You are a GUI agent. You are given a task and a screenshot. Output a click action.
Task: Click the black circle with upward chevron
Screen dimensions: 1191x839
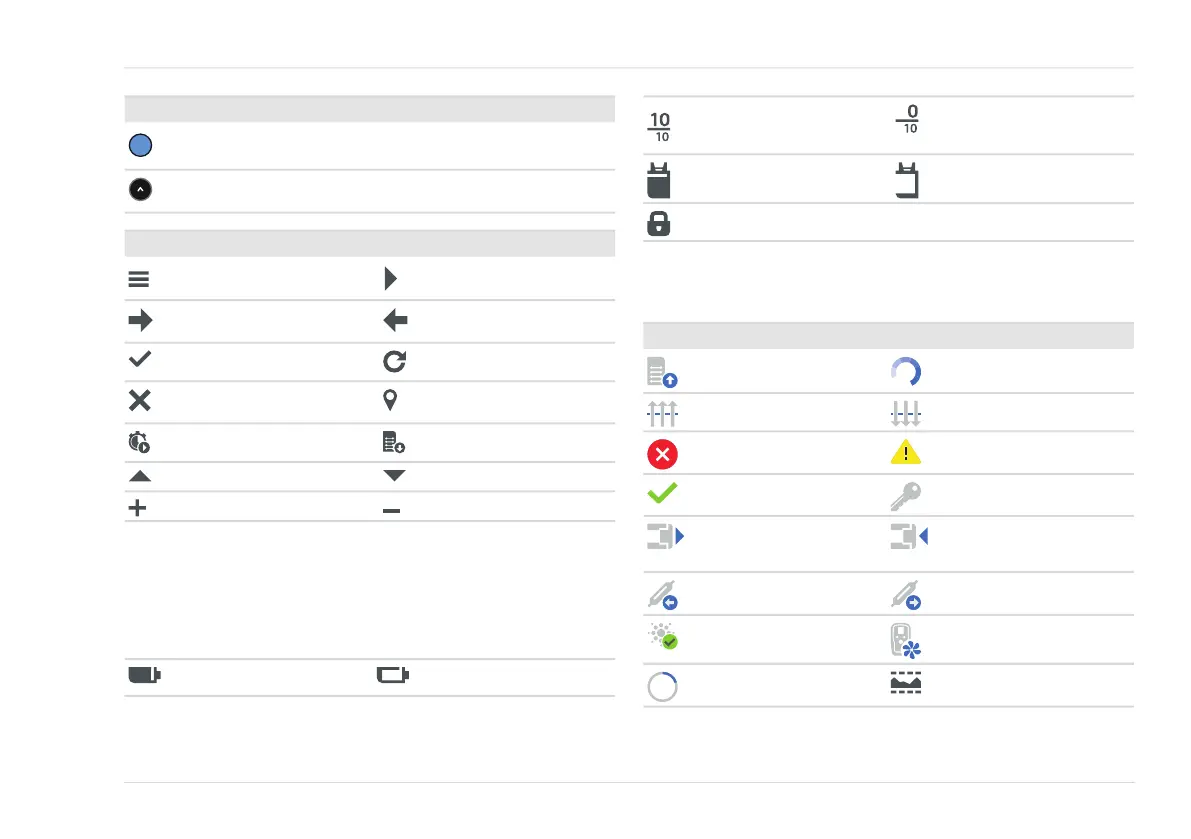tap(141, 189)
